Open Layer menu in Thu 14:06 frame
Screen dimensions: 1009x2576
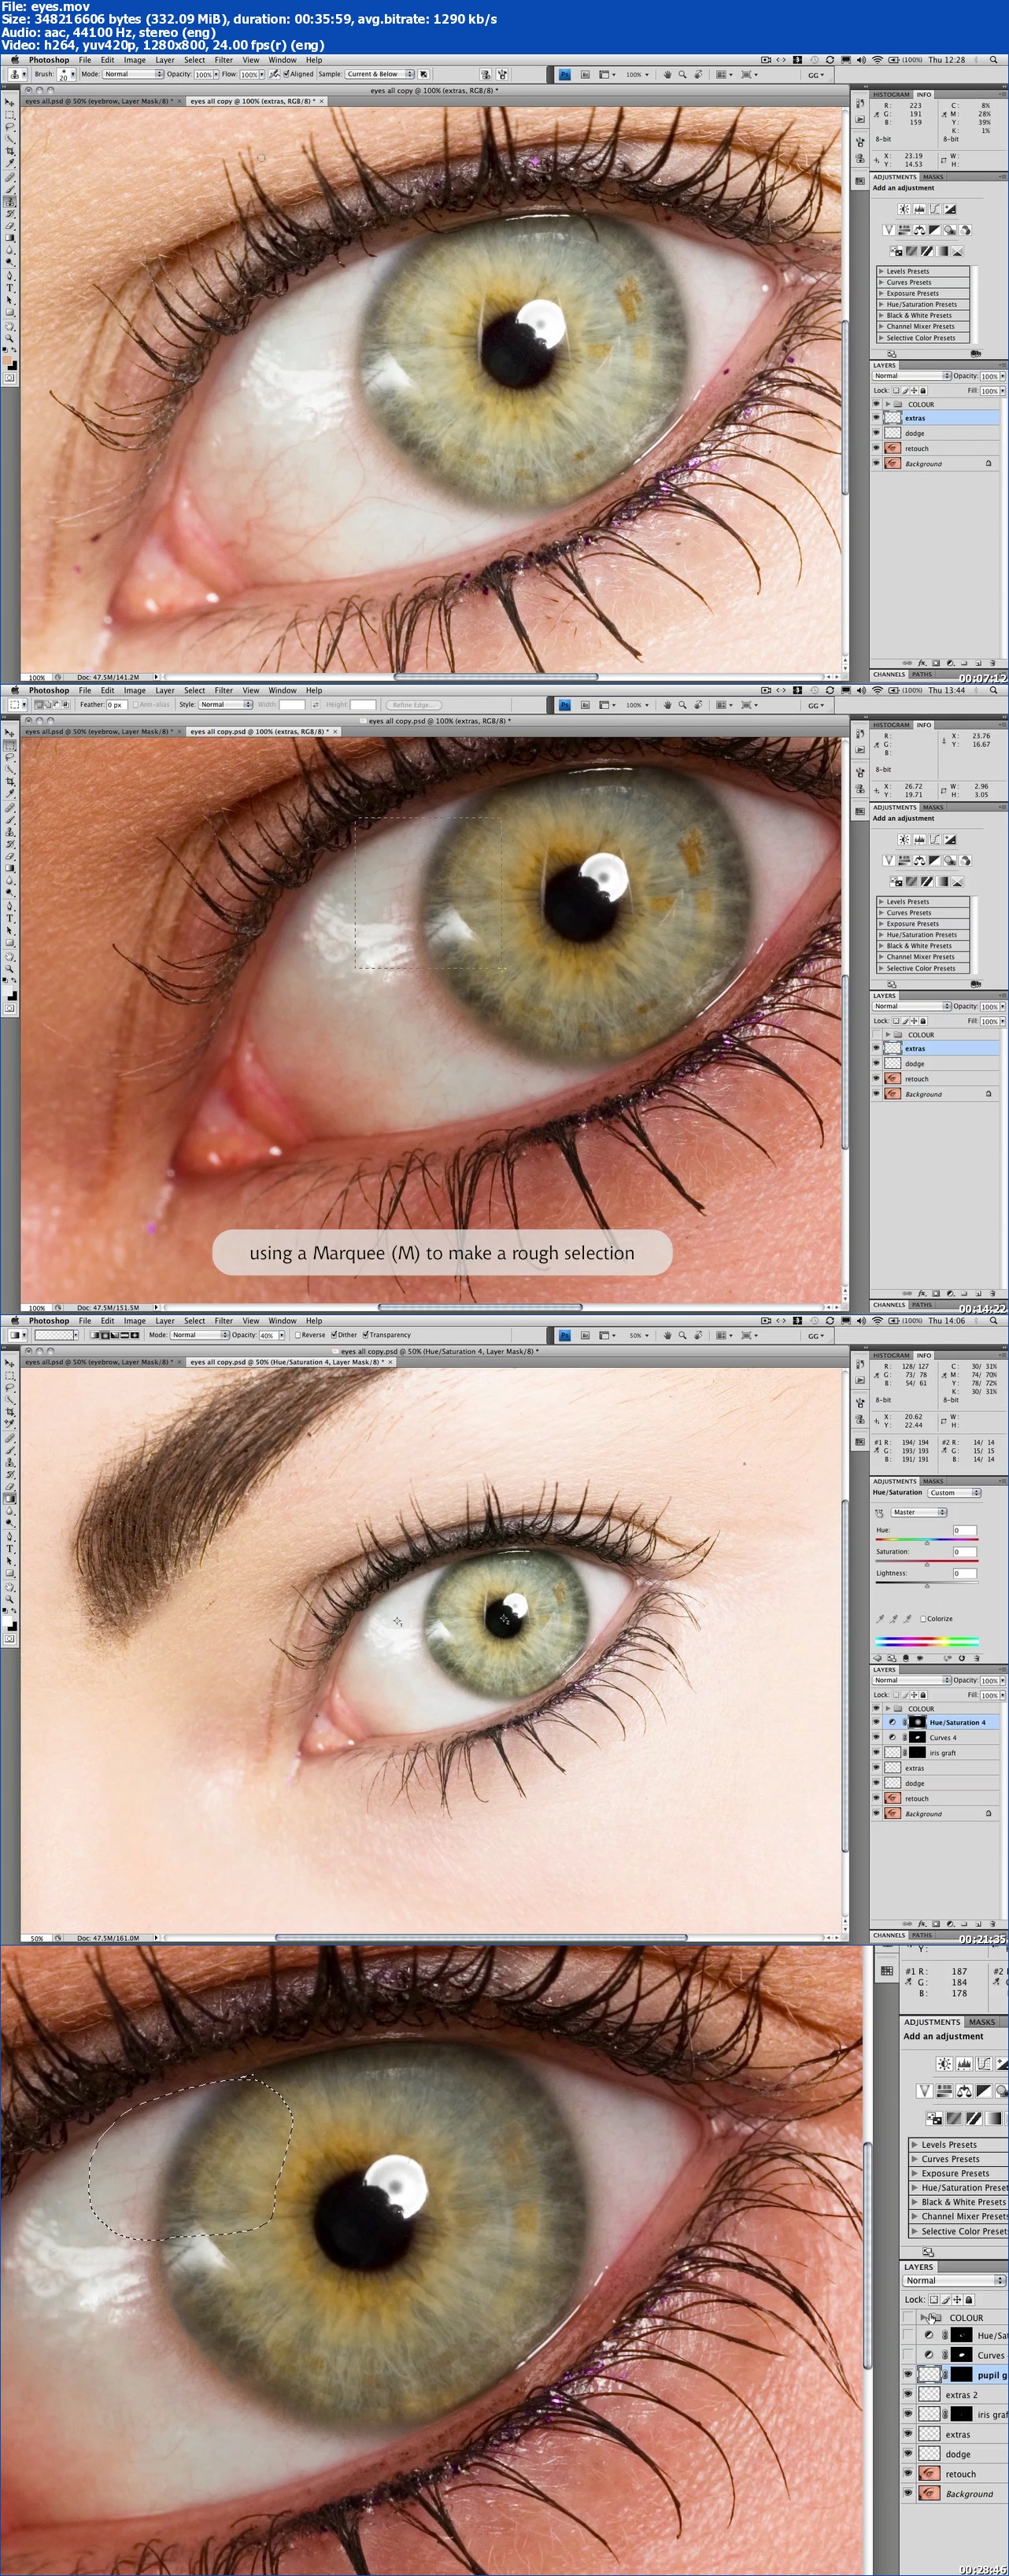(x=165, y=1321)
